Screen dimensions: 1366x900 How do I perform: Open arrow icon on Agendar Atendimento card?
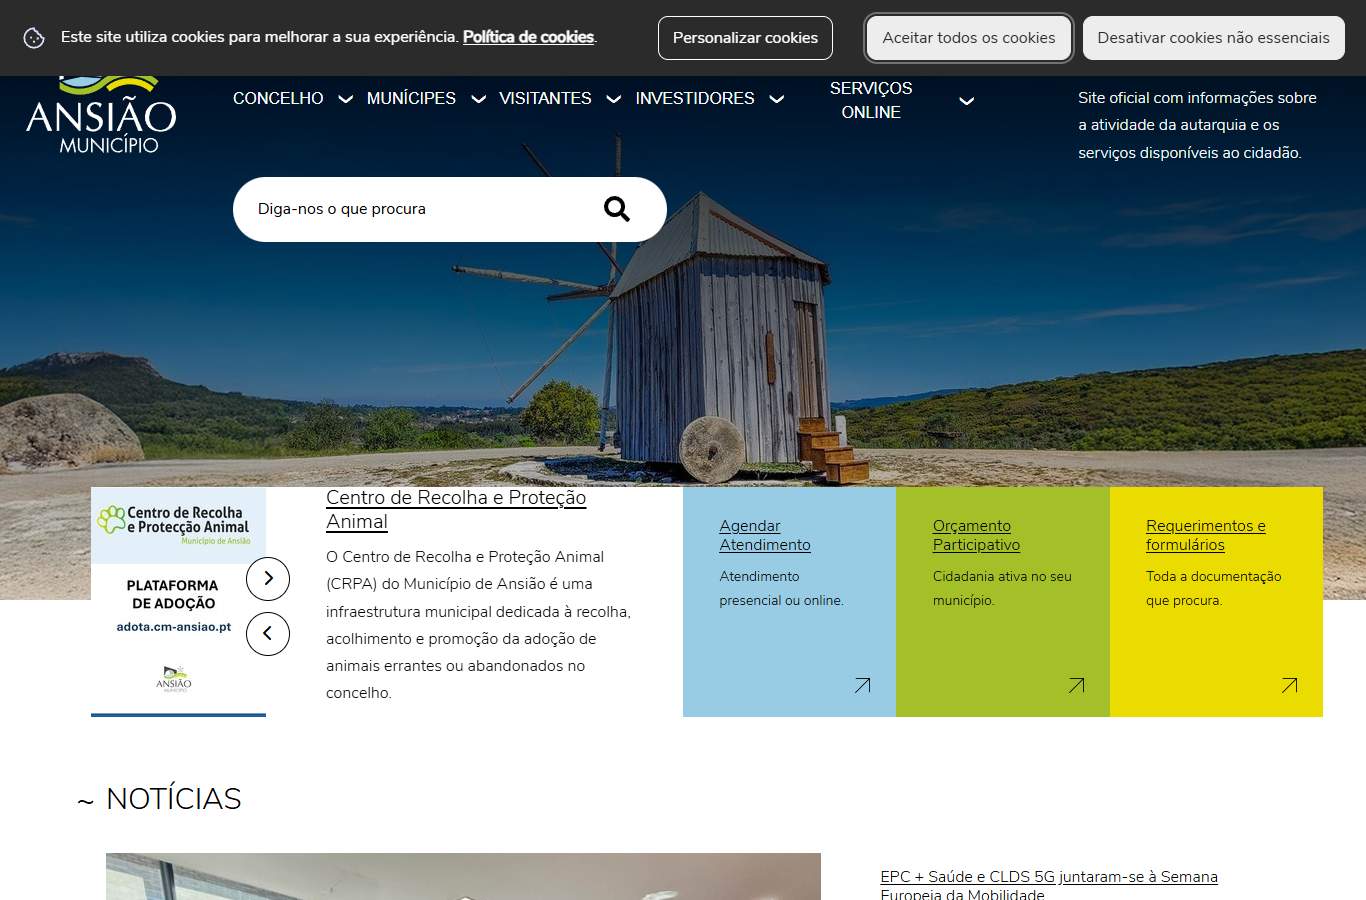tap(862, 685)
